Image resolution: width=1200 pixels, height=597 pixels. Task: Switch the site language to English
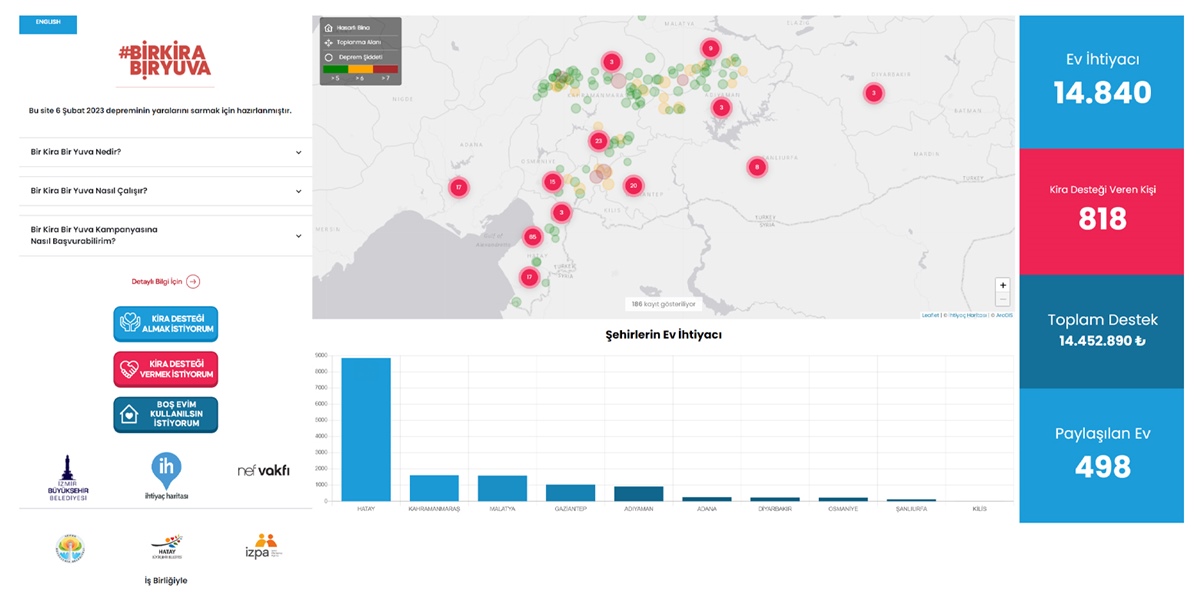click(47, 22)
